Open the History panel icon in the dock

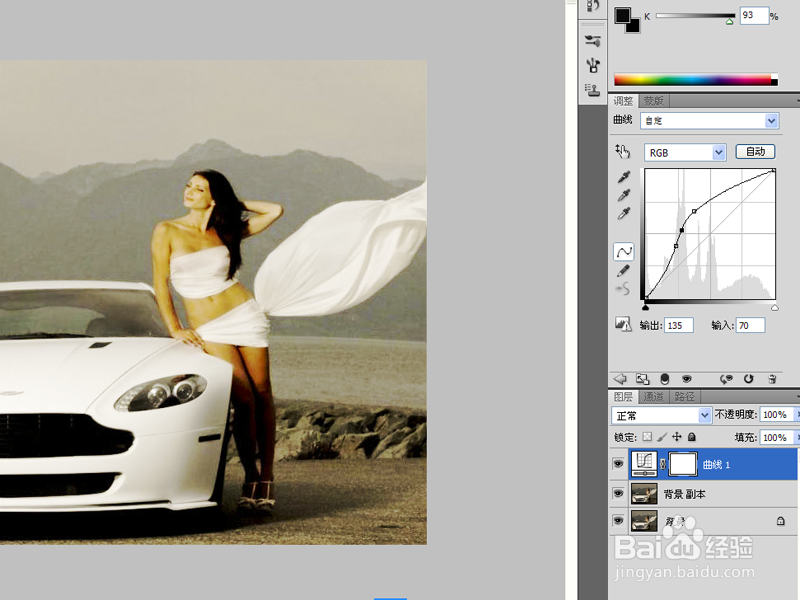(x=592, y=6)
